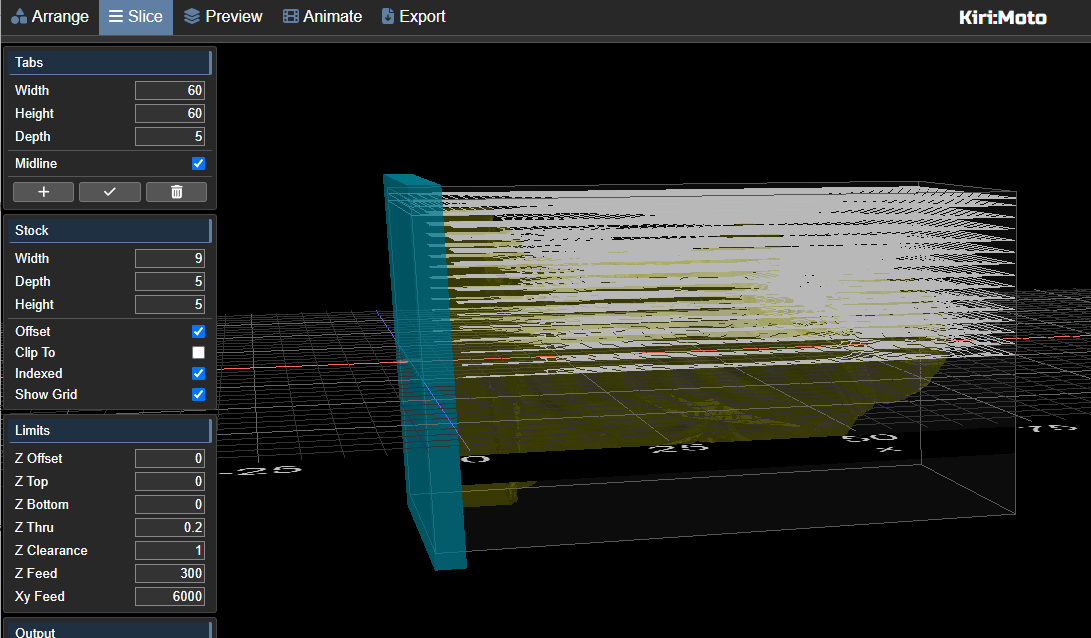Screen dimensions: 1091x638
Task: Confirm tabs with the checkmark button
Action: tap(110, 192)
